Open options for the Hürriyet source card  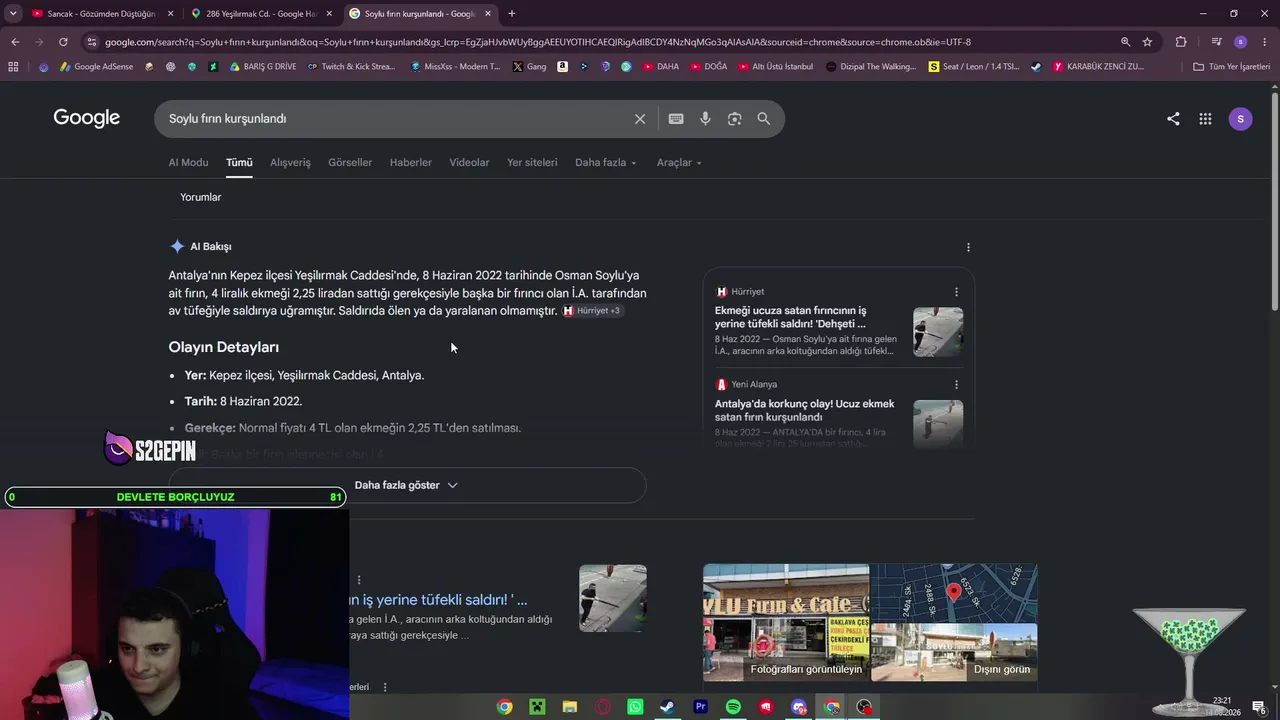point(956,292)
